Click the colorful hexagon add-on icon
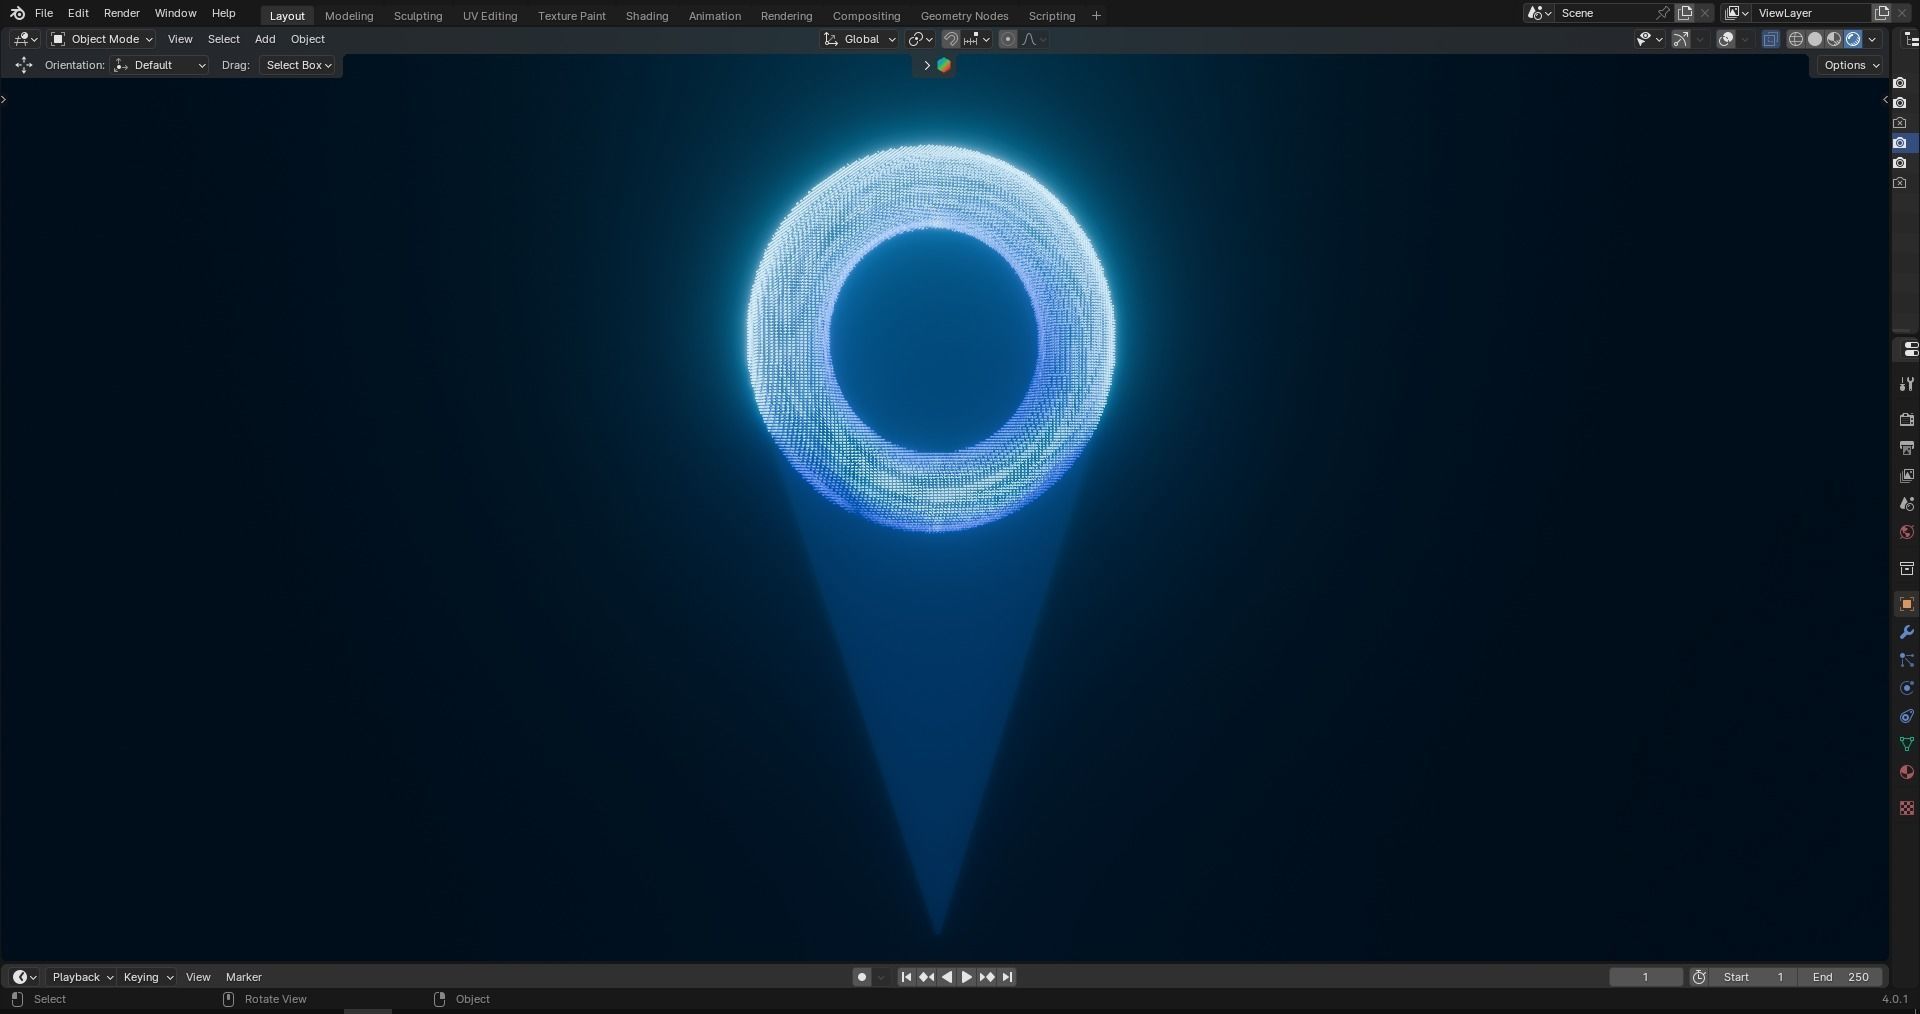The image size is (1920, 1014). (944, 65)
